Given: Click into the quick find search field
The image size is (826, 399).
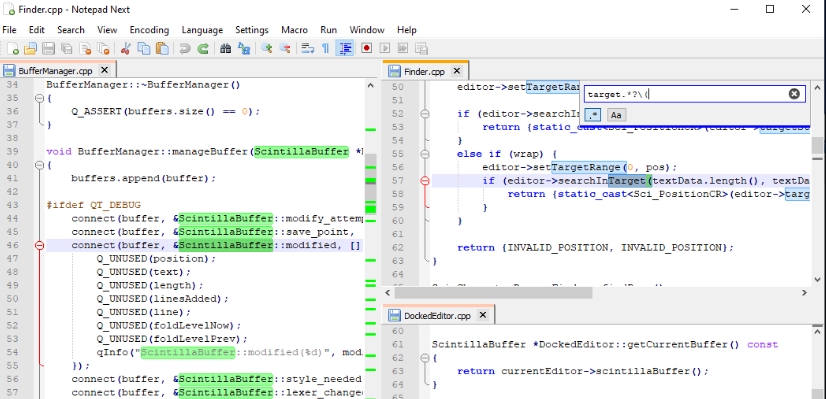Looking at the screenshot, I should pos(686,94).
